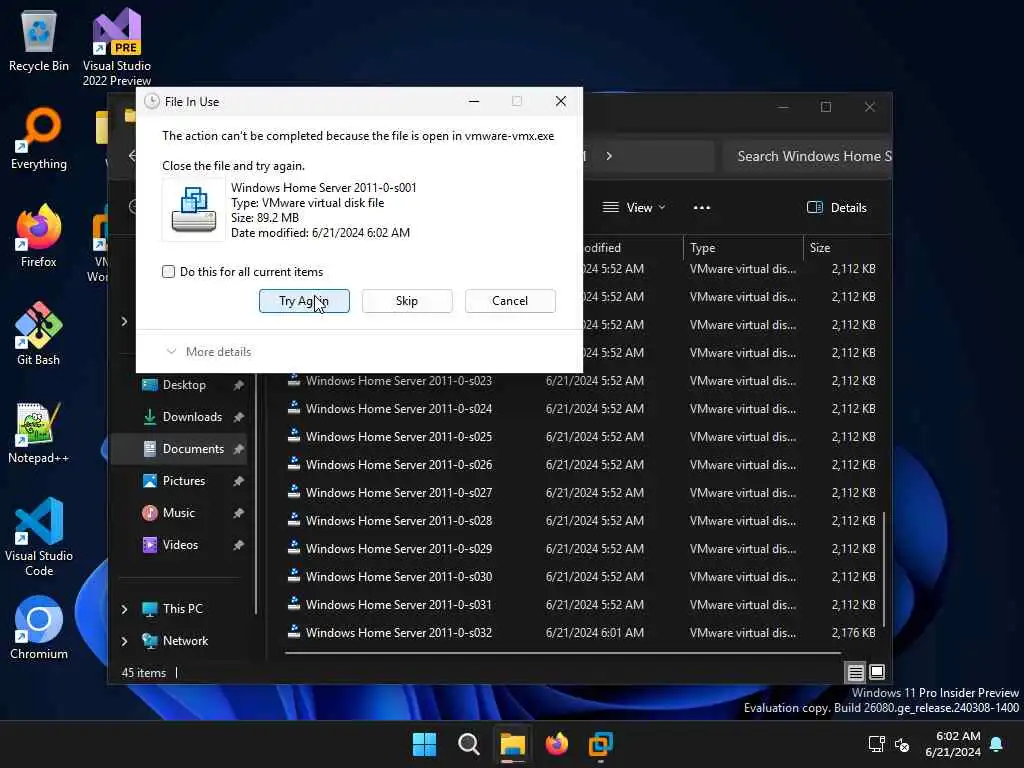Click the 2,176 KB size cell
The height and width of the screenshot is (768, 1024).
pyautogui.click(x=854, y=632)
